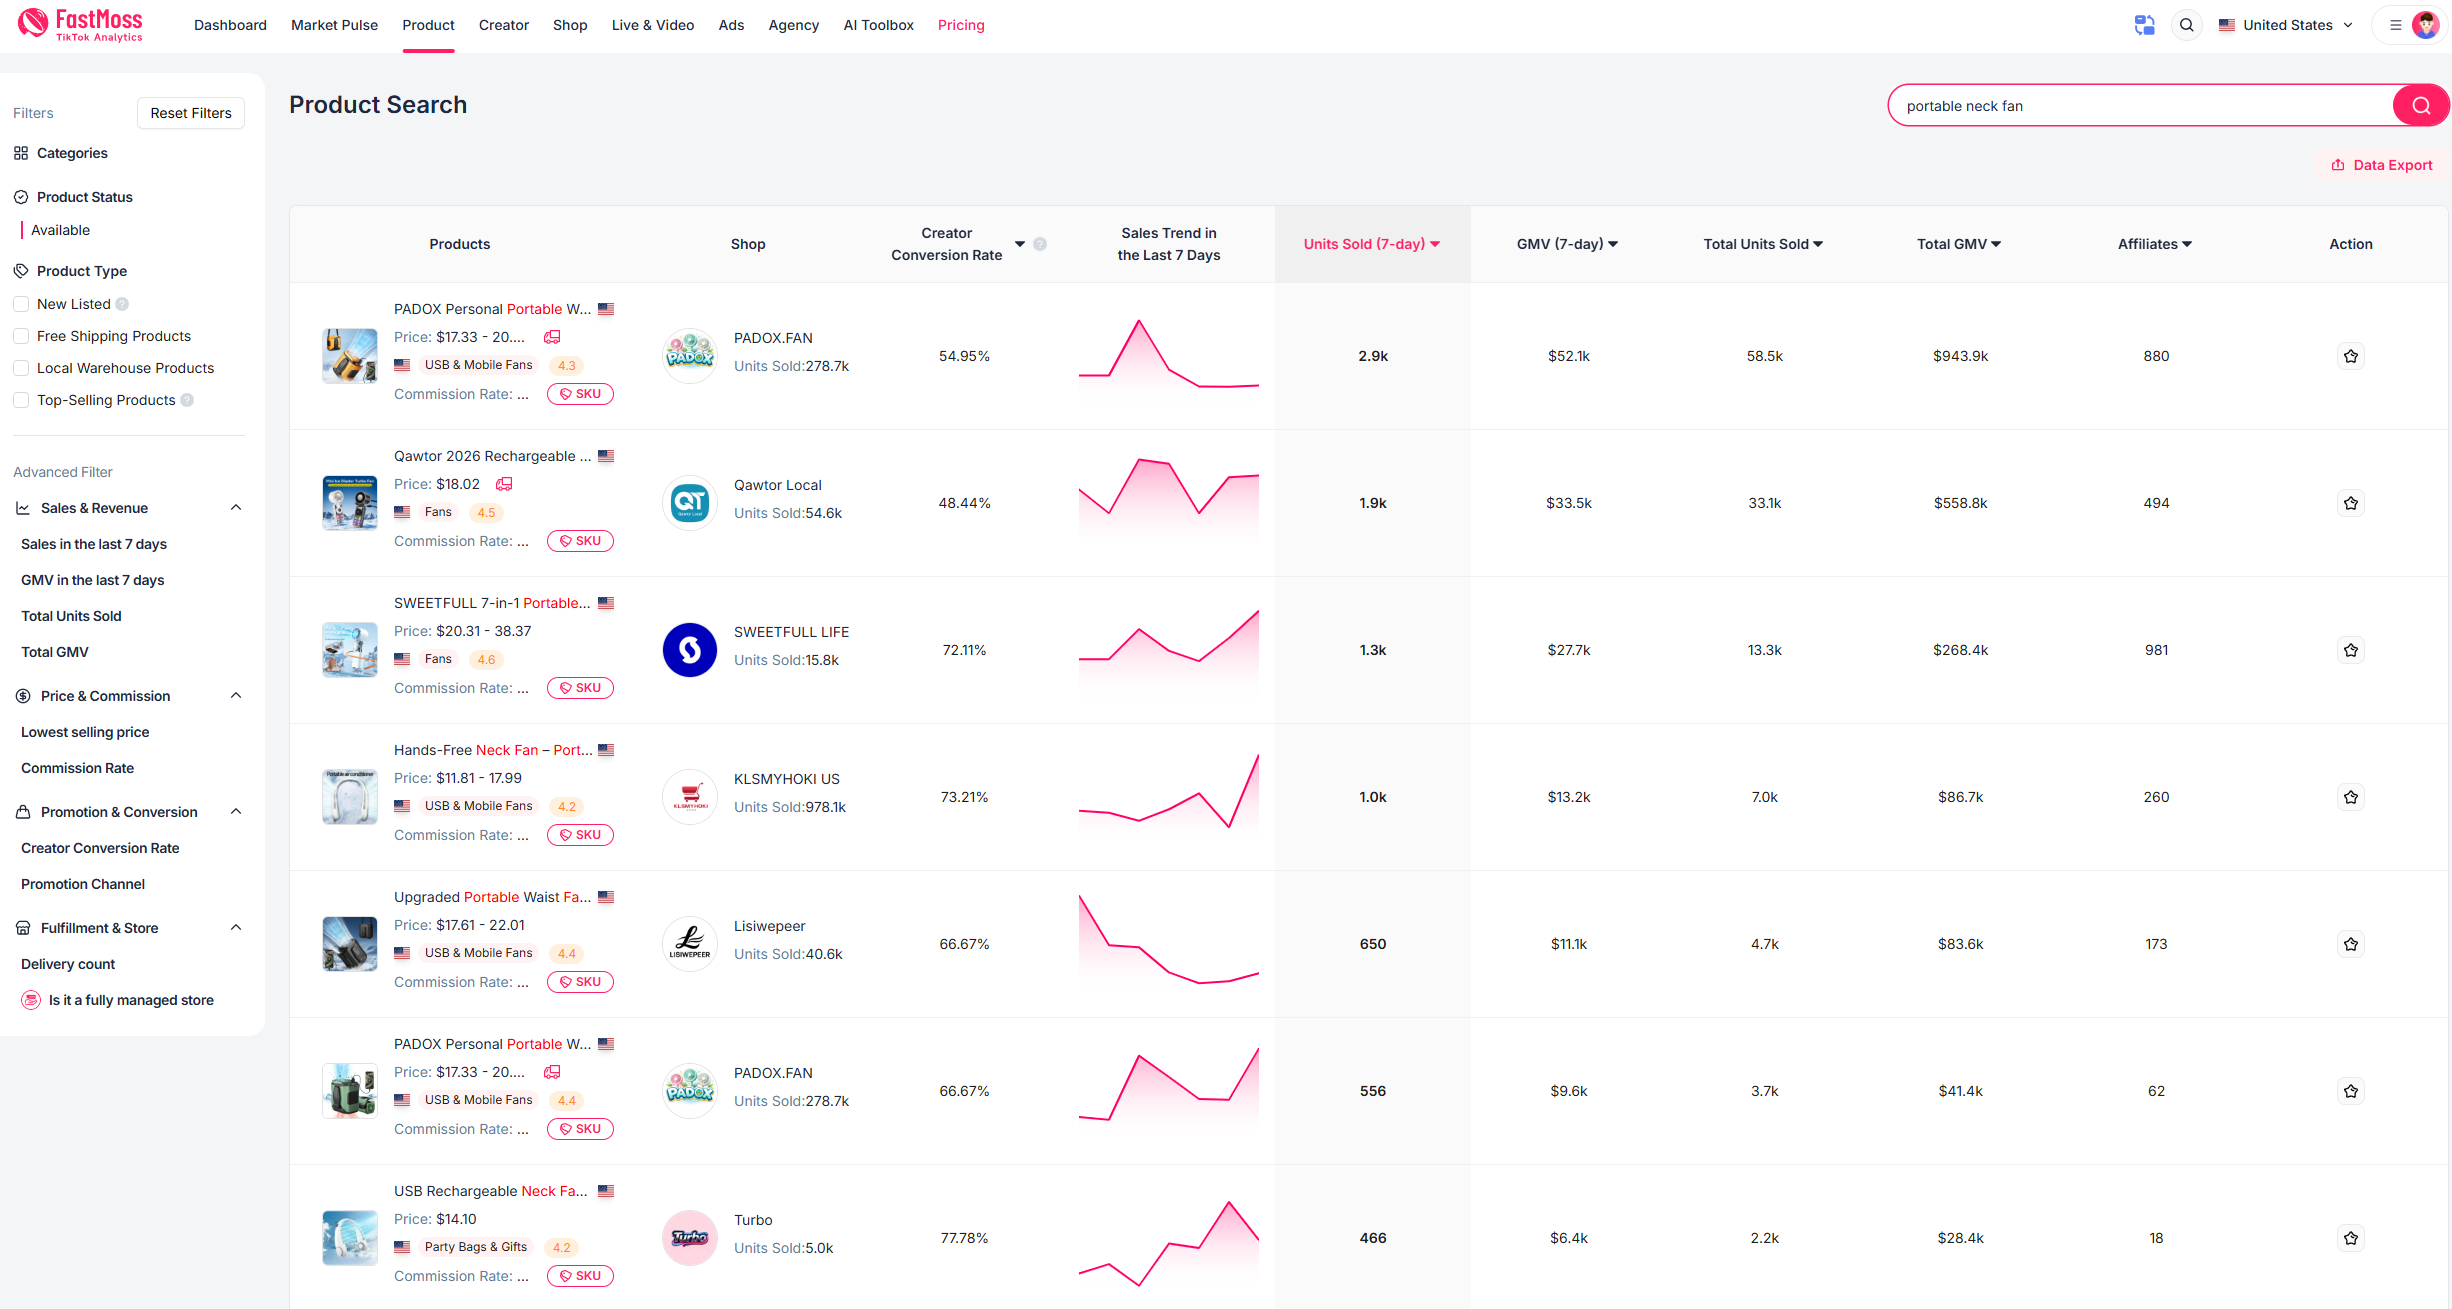Favorite the PADOX 880 affiliates product
Screen dimensions: 2452x1309
tap(2351, 356)
